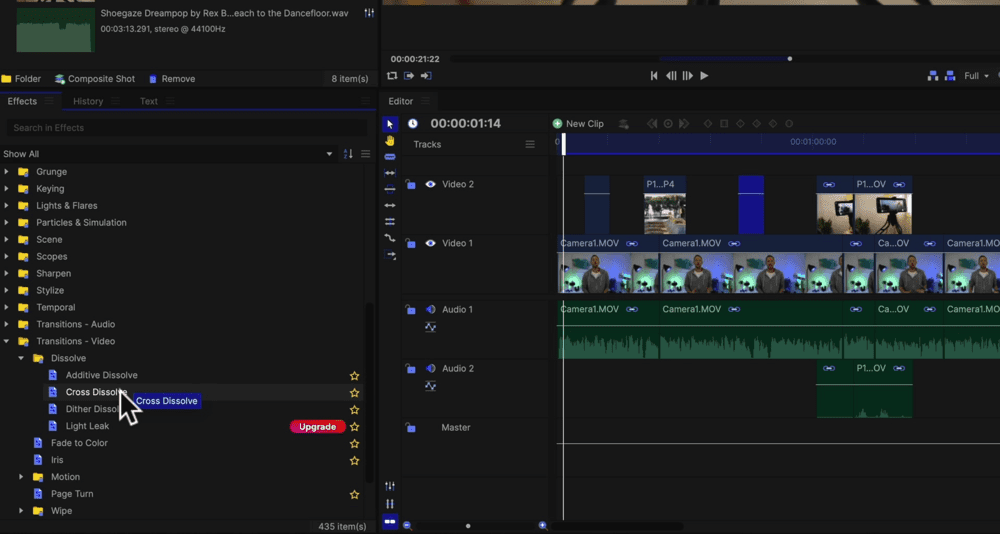Switch to the History tab
The height and width of the screenshot is (534, 1000).
coord(88,101)
